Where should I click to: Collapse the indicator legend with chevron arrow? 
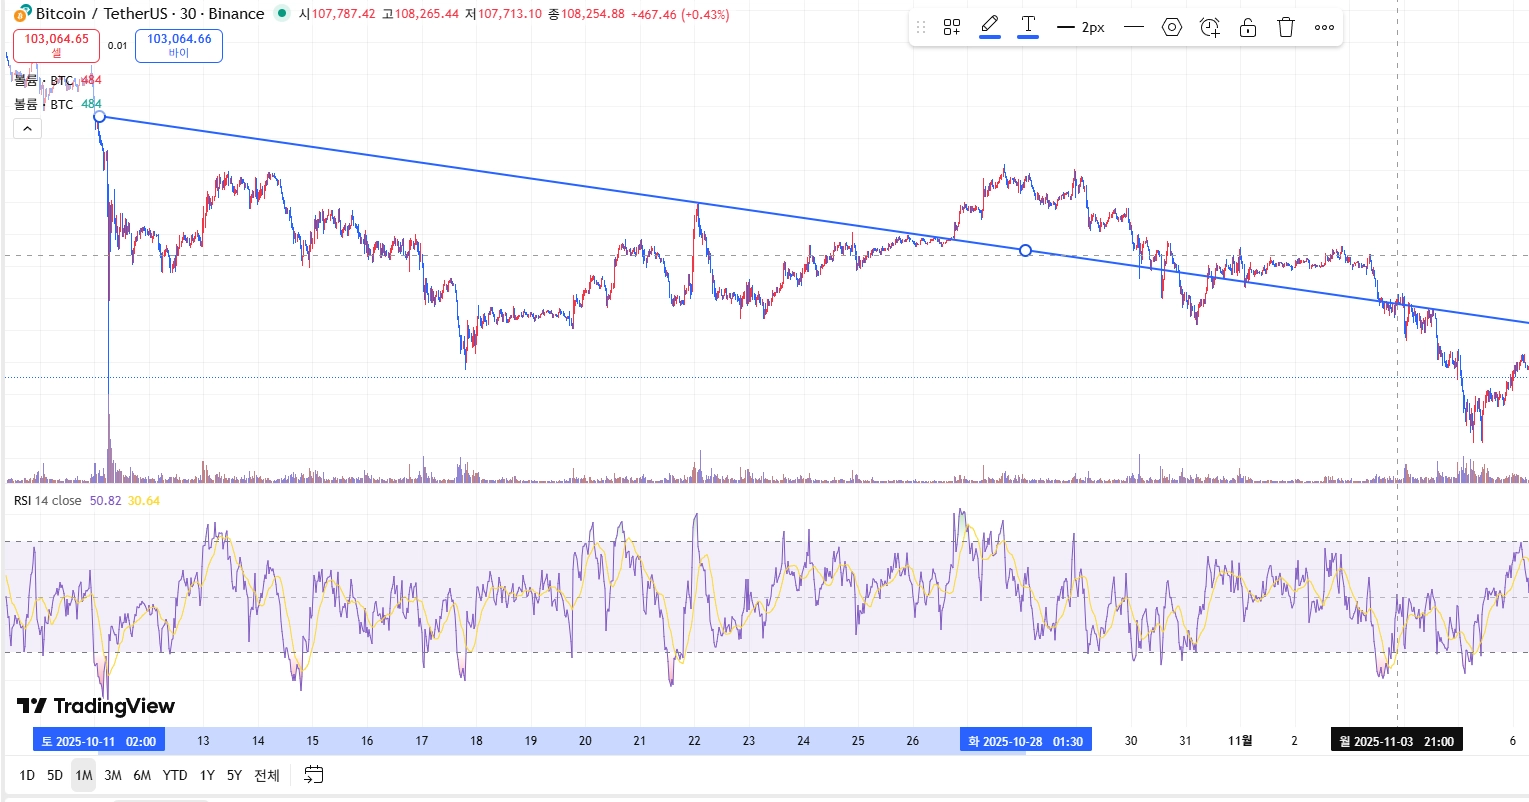pyautogui.click(x=27, y=128)
